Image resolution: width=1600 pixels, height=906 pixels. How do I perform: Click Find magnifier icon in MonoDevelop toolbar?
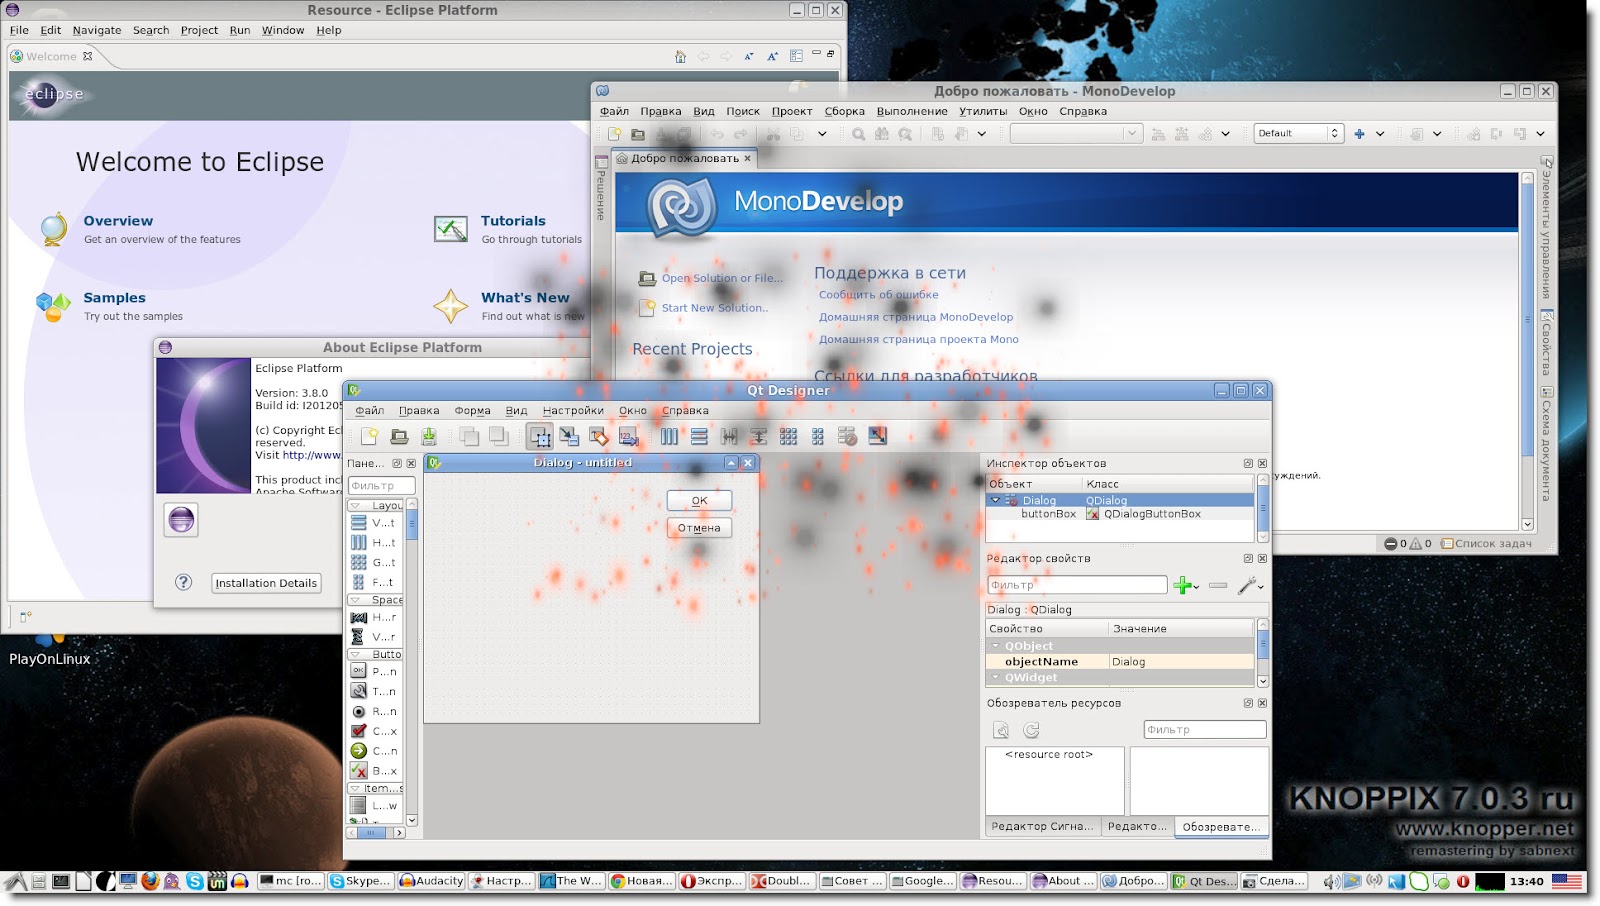pos(858,134)
